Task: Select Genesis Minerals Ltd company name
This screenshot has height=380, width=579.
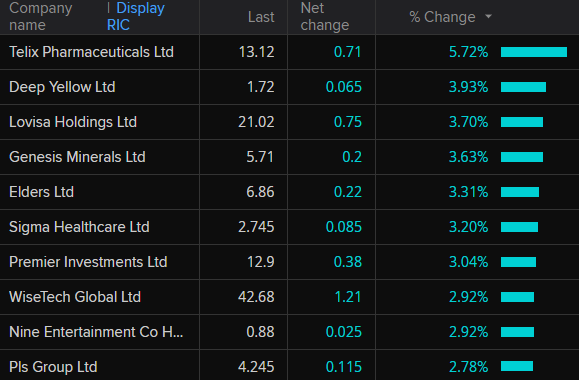Action: [x=77, y=157]
